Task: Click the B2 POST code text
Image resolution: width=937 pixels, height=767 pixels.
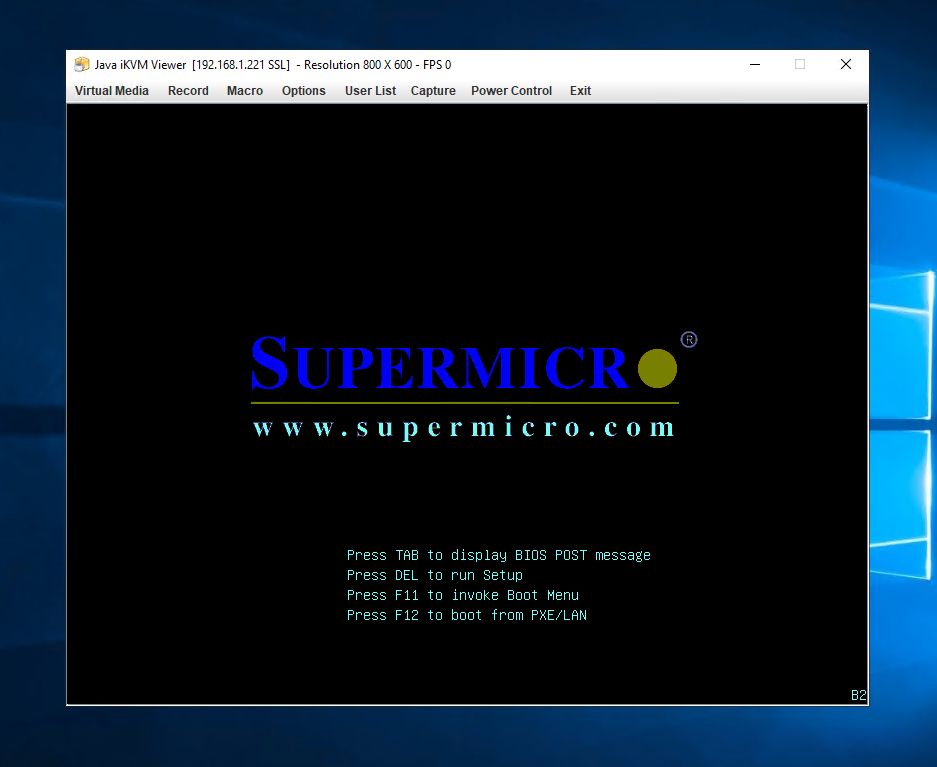Action: tap(859, 695)
